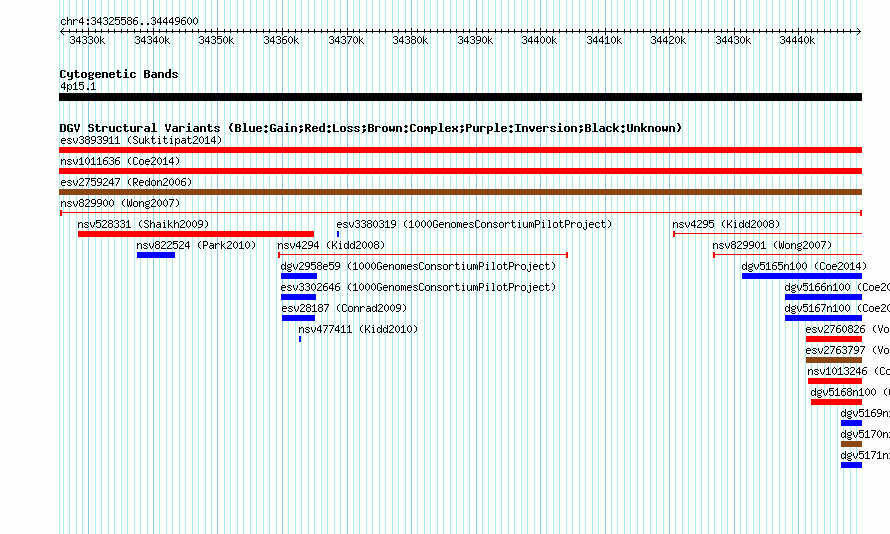This screenshot has width=890, height=534.
Task: Select the blue bar under dgv5167n100
Action: 824,318
